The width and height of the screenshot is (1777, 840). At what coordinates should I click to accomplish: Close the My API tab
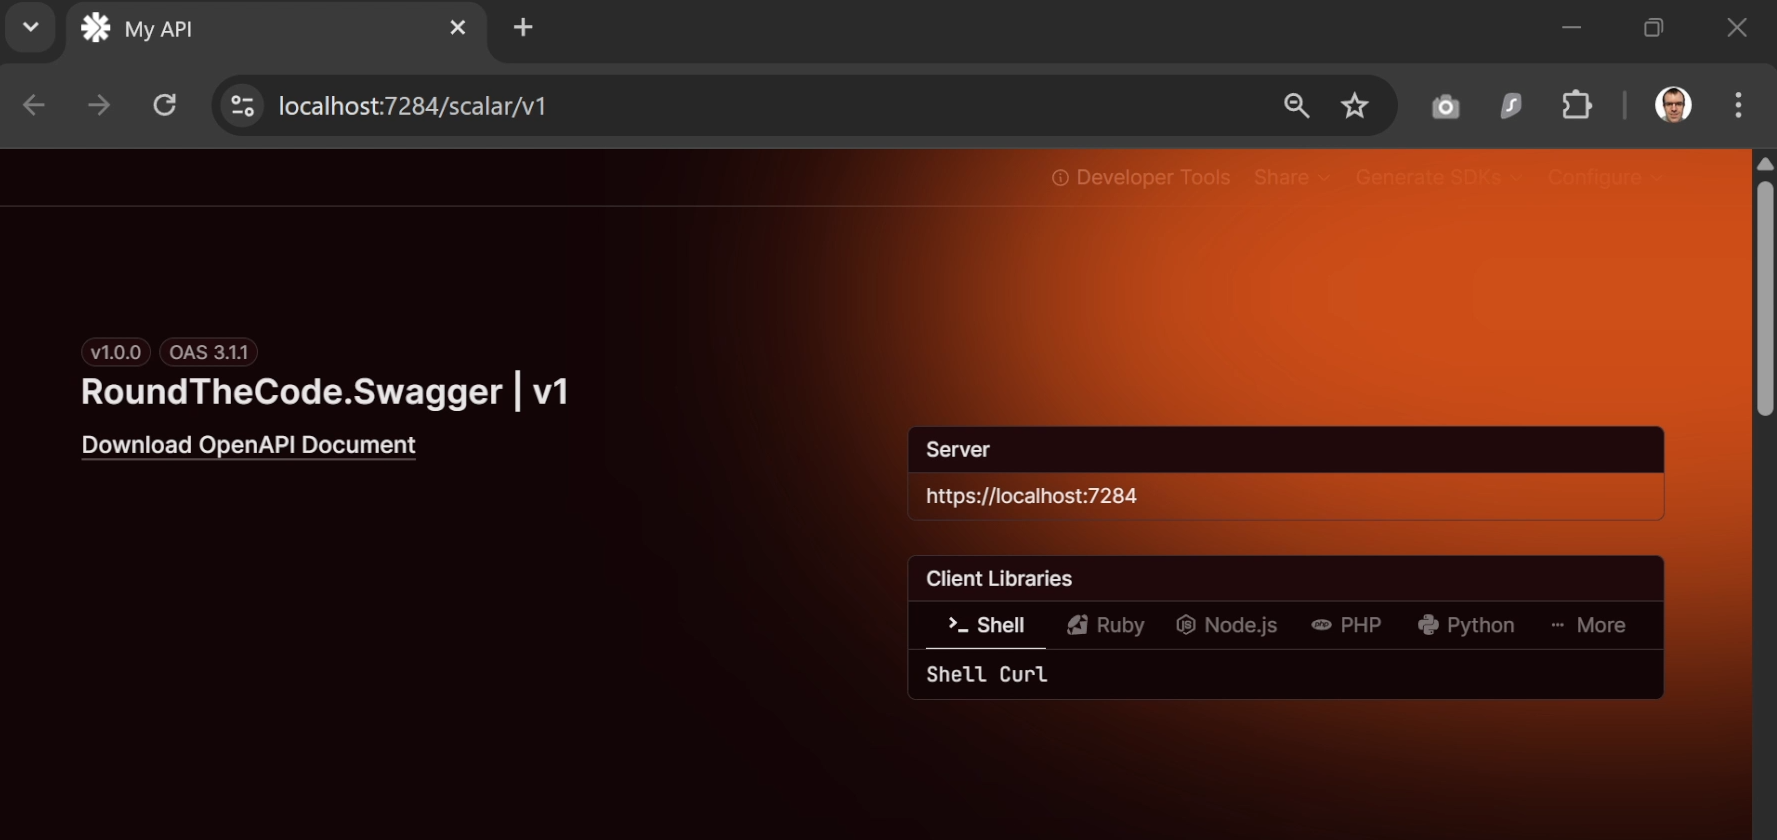coord(458,28)
